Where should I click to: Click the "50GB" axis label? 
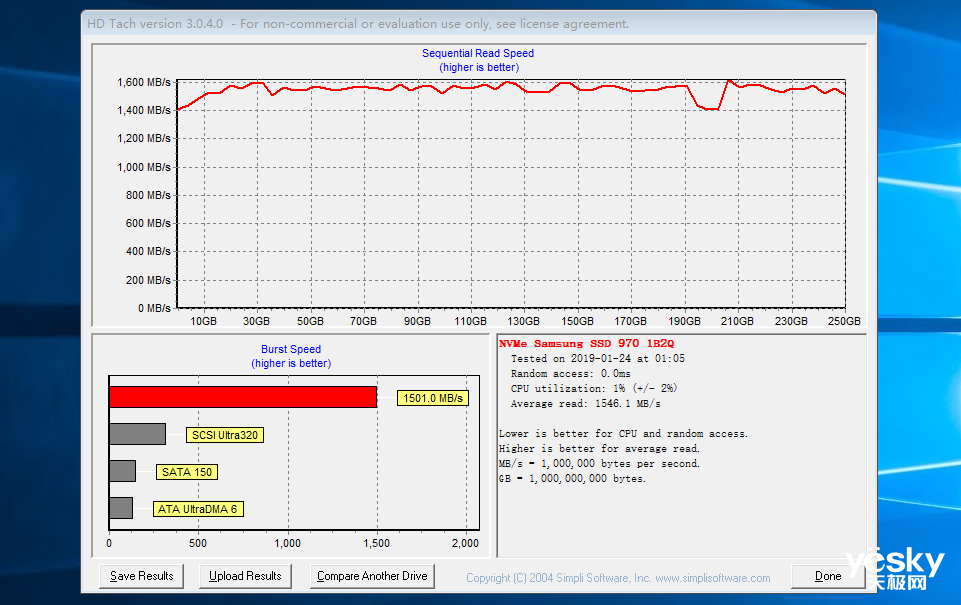[310, 321]
